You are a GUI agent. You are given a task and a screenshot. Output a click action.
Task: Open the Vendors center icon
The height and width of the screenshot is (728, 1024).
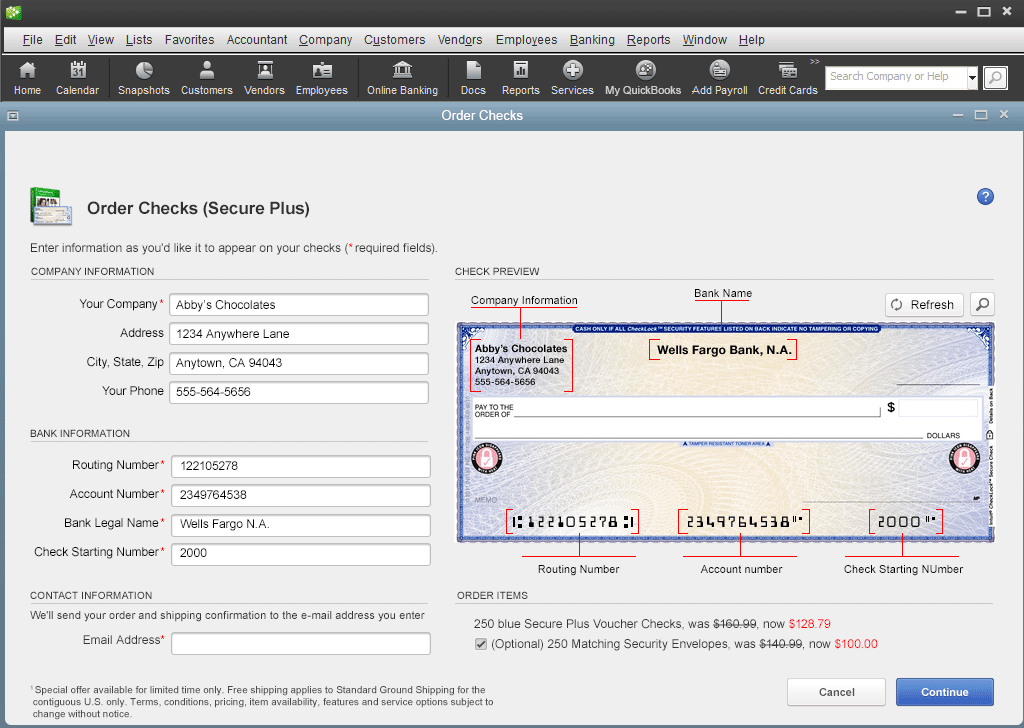(x=264, y=78)
